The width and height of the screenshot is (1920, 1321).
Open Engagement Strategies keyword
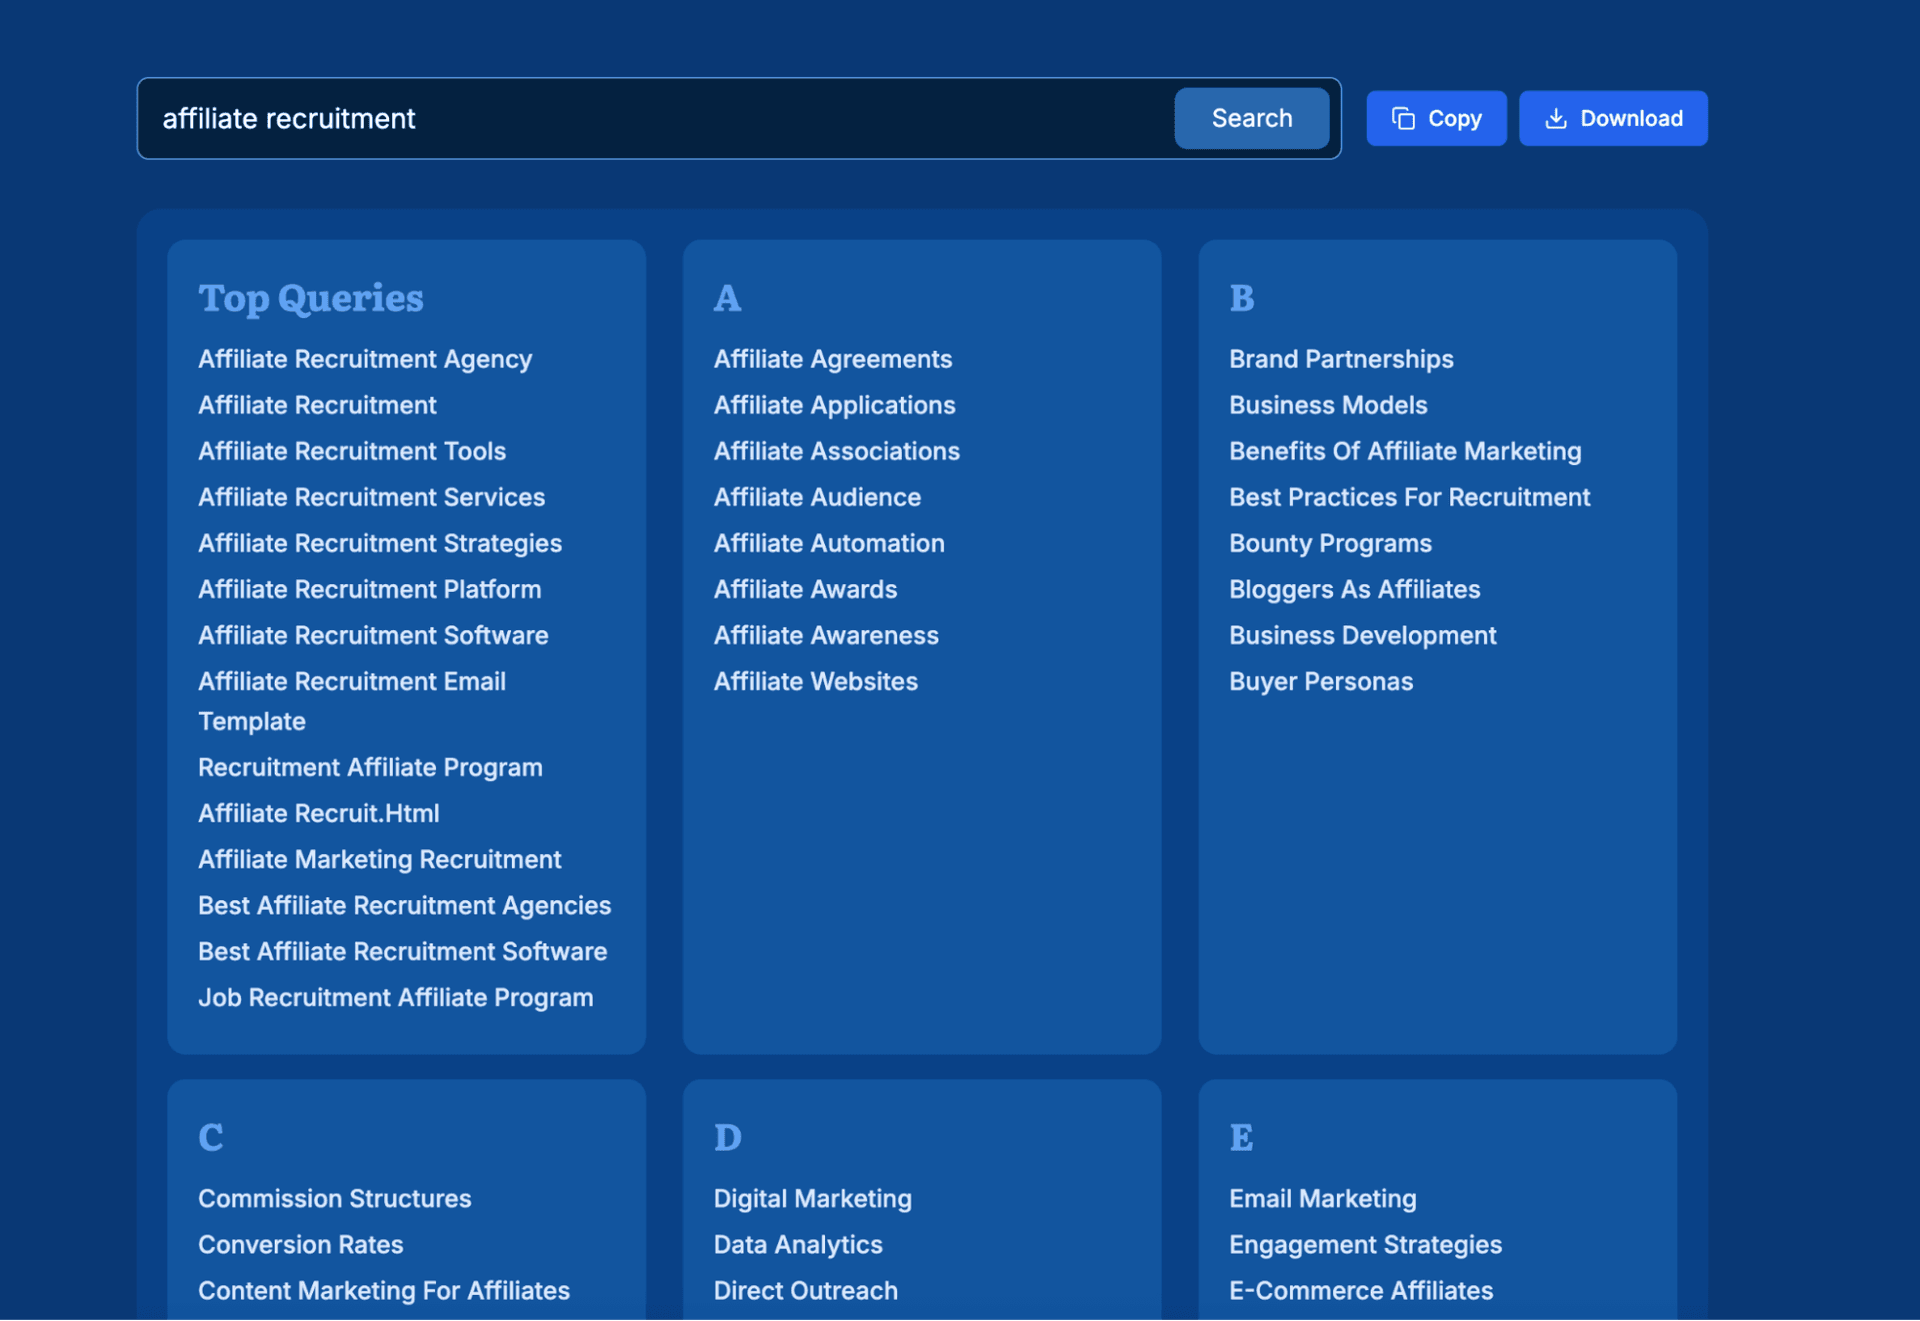pos(1364,1245)
